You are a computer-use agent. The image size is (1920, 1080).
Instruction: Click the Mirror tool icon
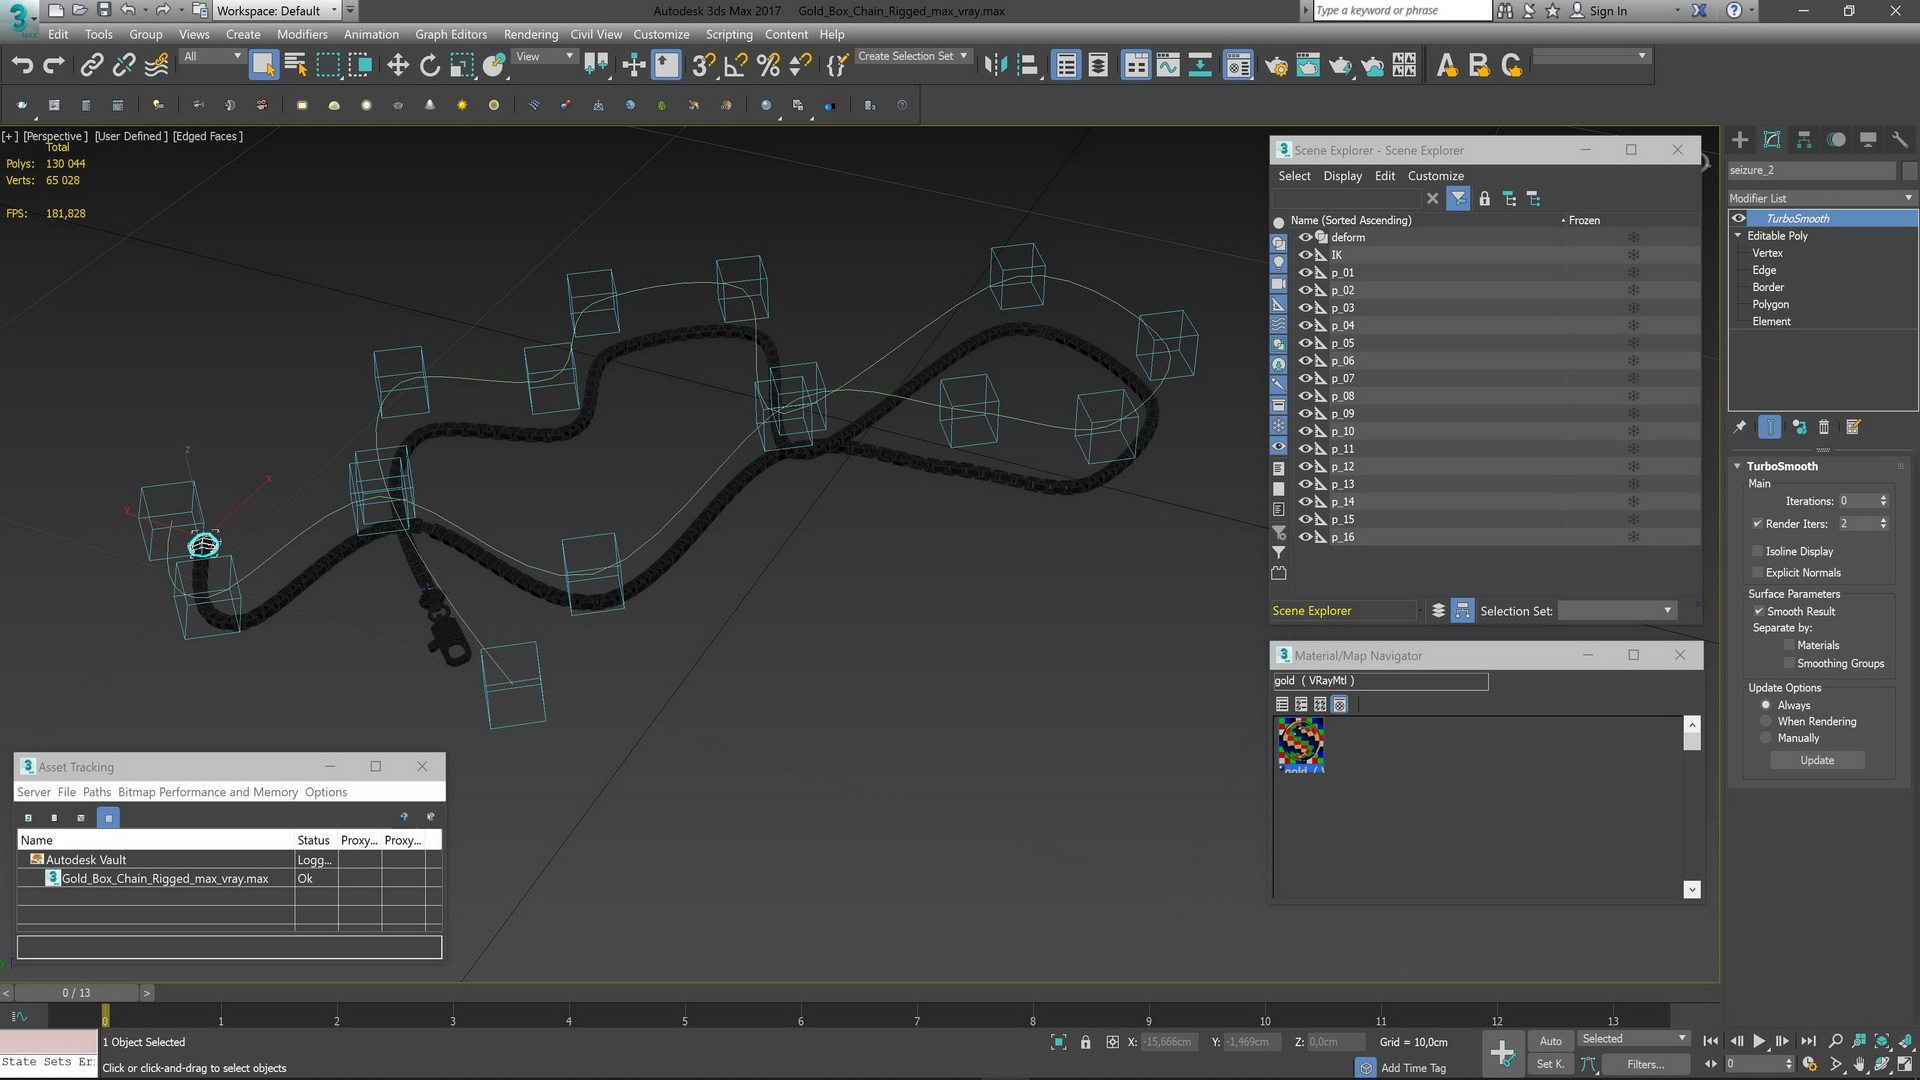pyautogui.click(x=995, y=66)
